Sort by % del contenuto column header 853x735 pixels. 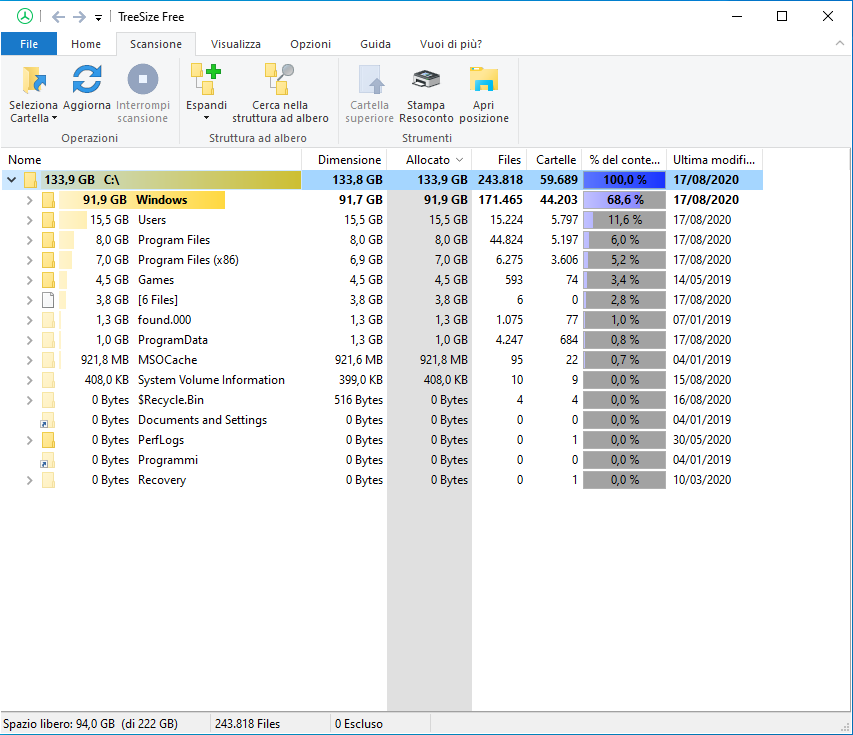click(625, 160)
